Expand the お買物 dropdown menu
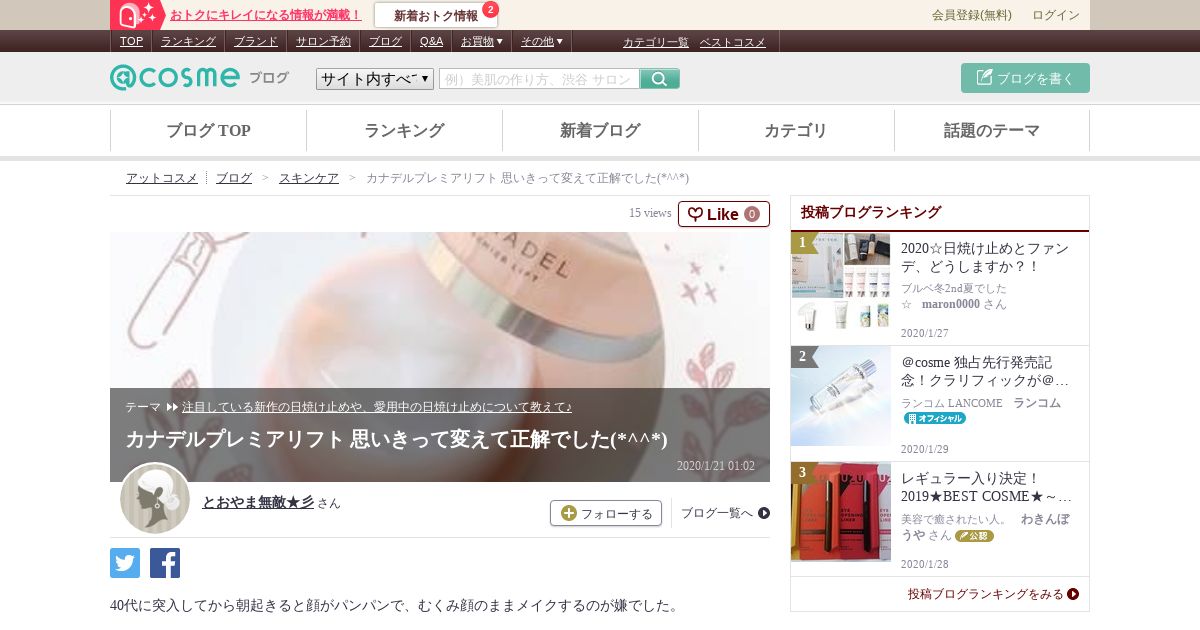This screenshot has height=630, width=1200. click(482, 41)
